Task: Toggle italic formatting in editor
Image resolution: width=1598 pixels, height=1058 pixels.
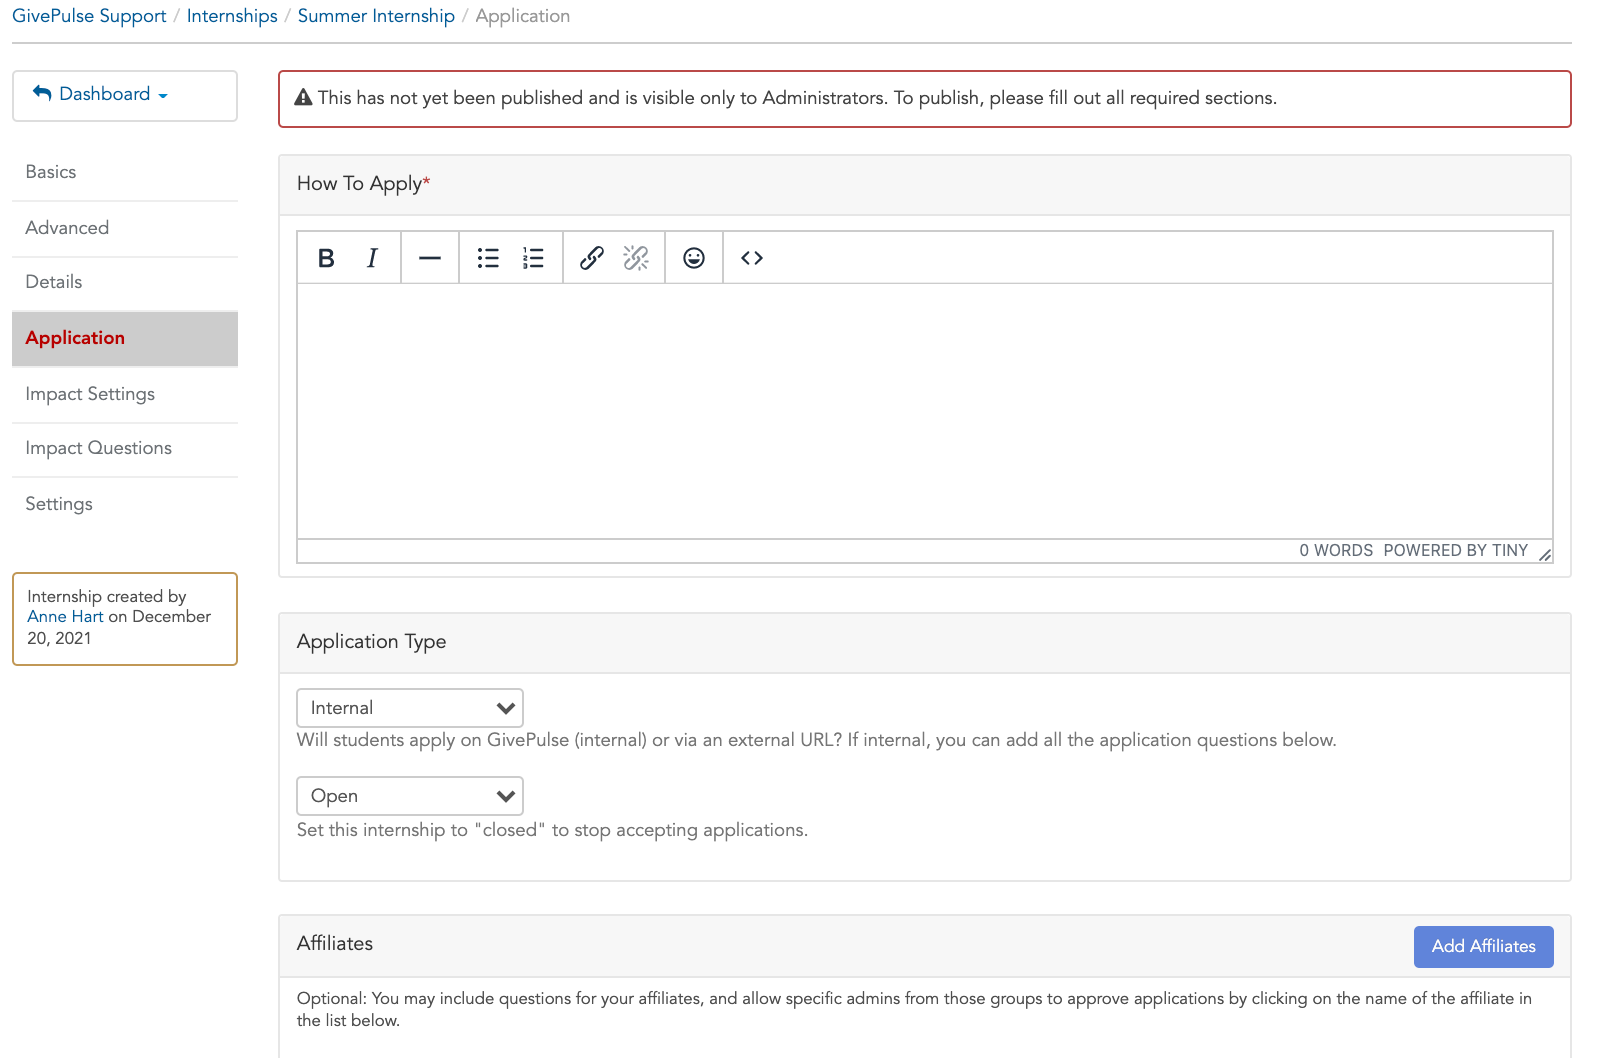Action: (372, 258)
